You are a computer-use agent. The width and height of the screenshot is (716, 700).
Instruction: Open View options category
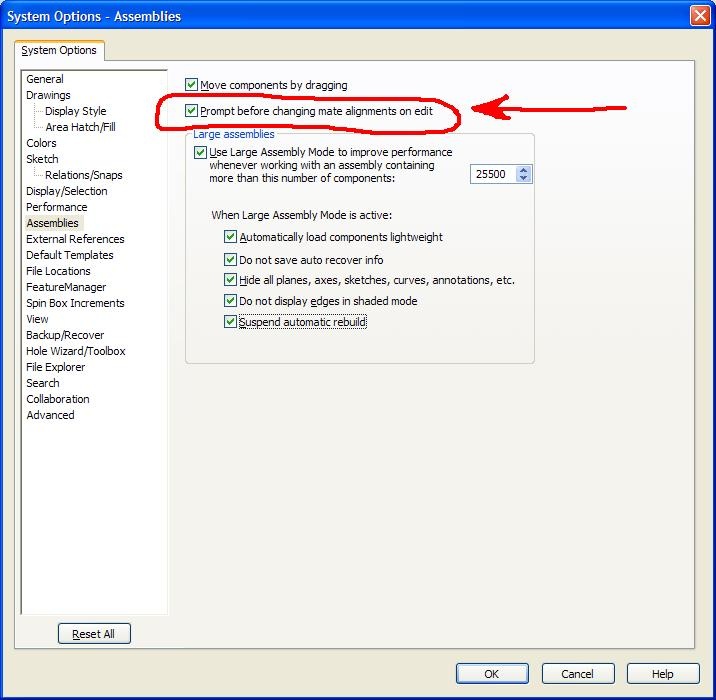37,319
